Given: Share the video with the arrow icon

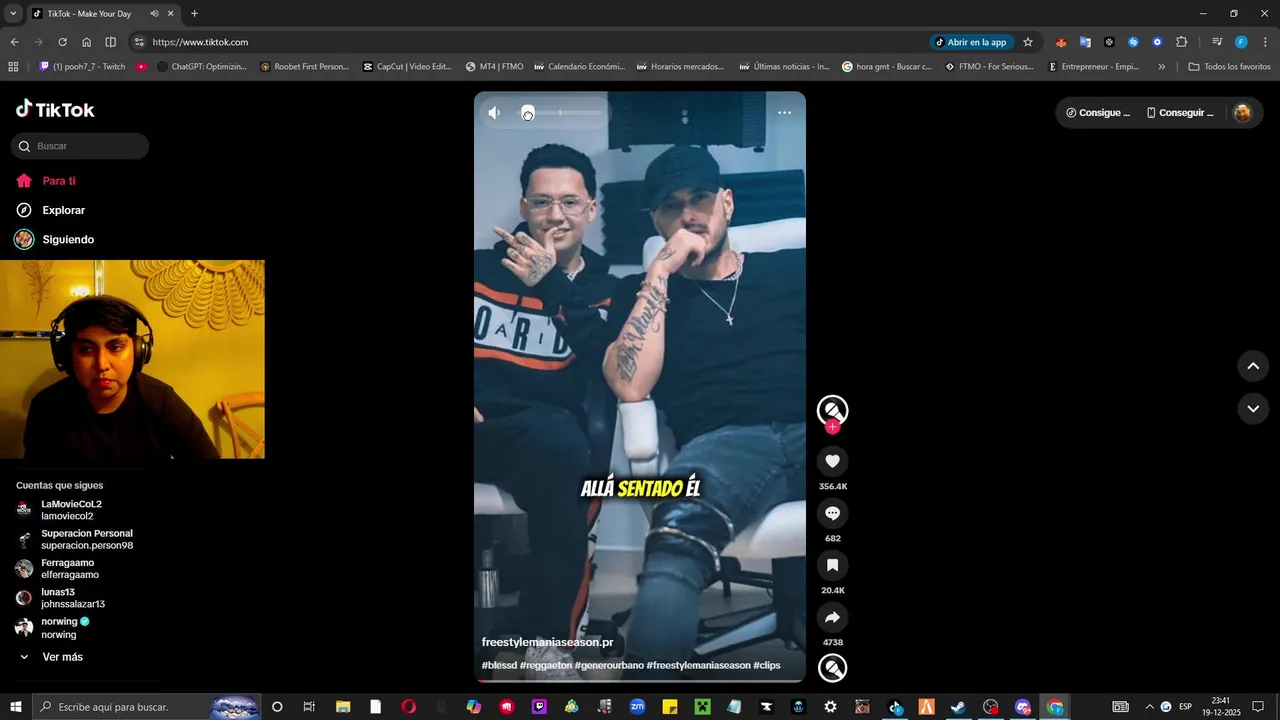Looking at the screenshot, I should [832, 617].
